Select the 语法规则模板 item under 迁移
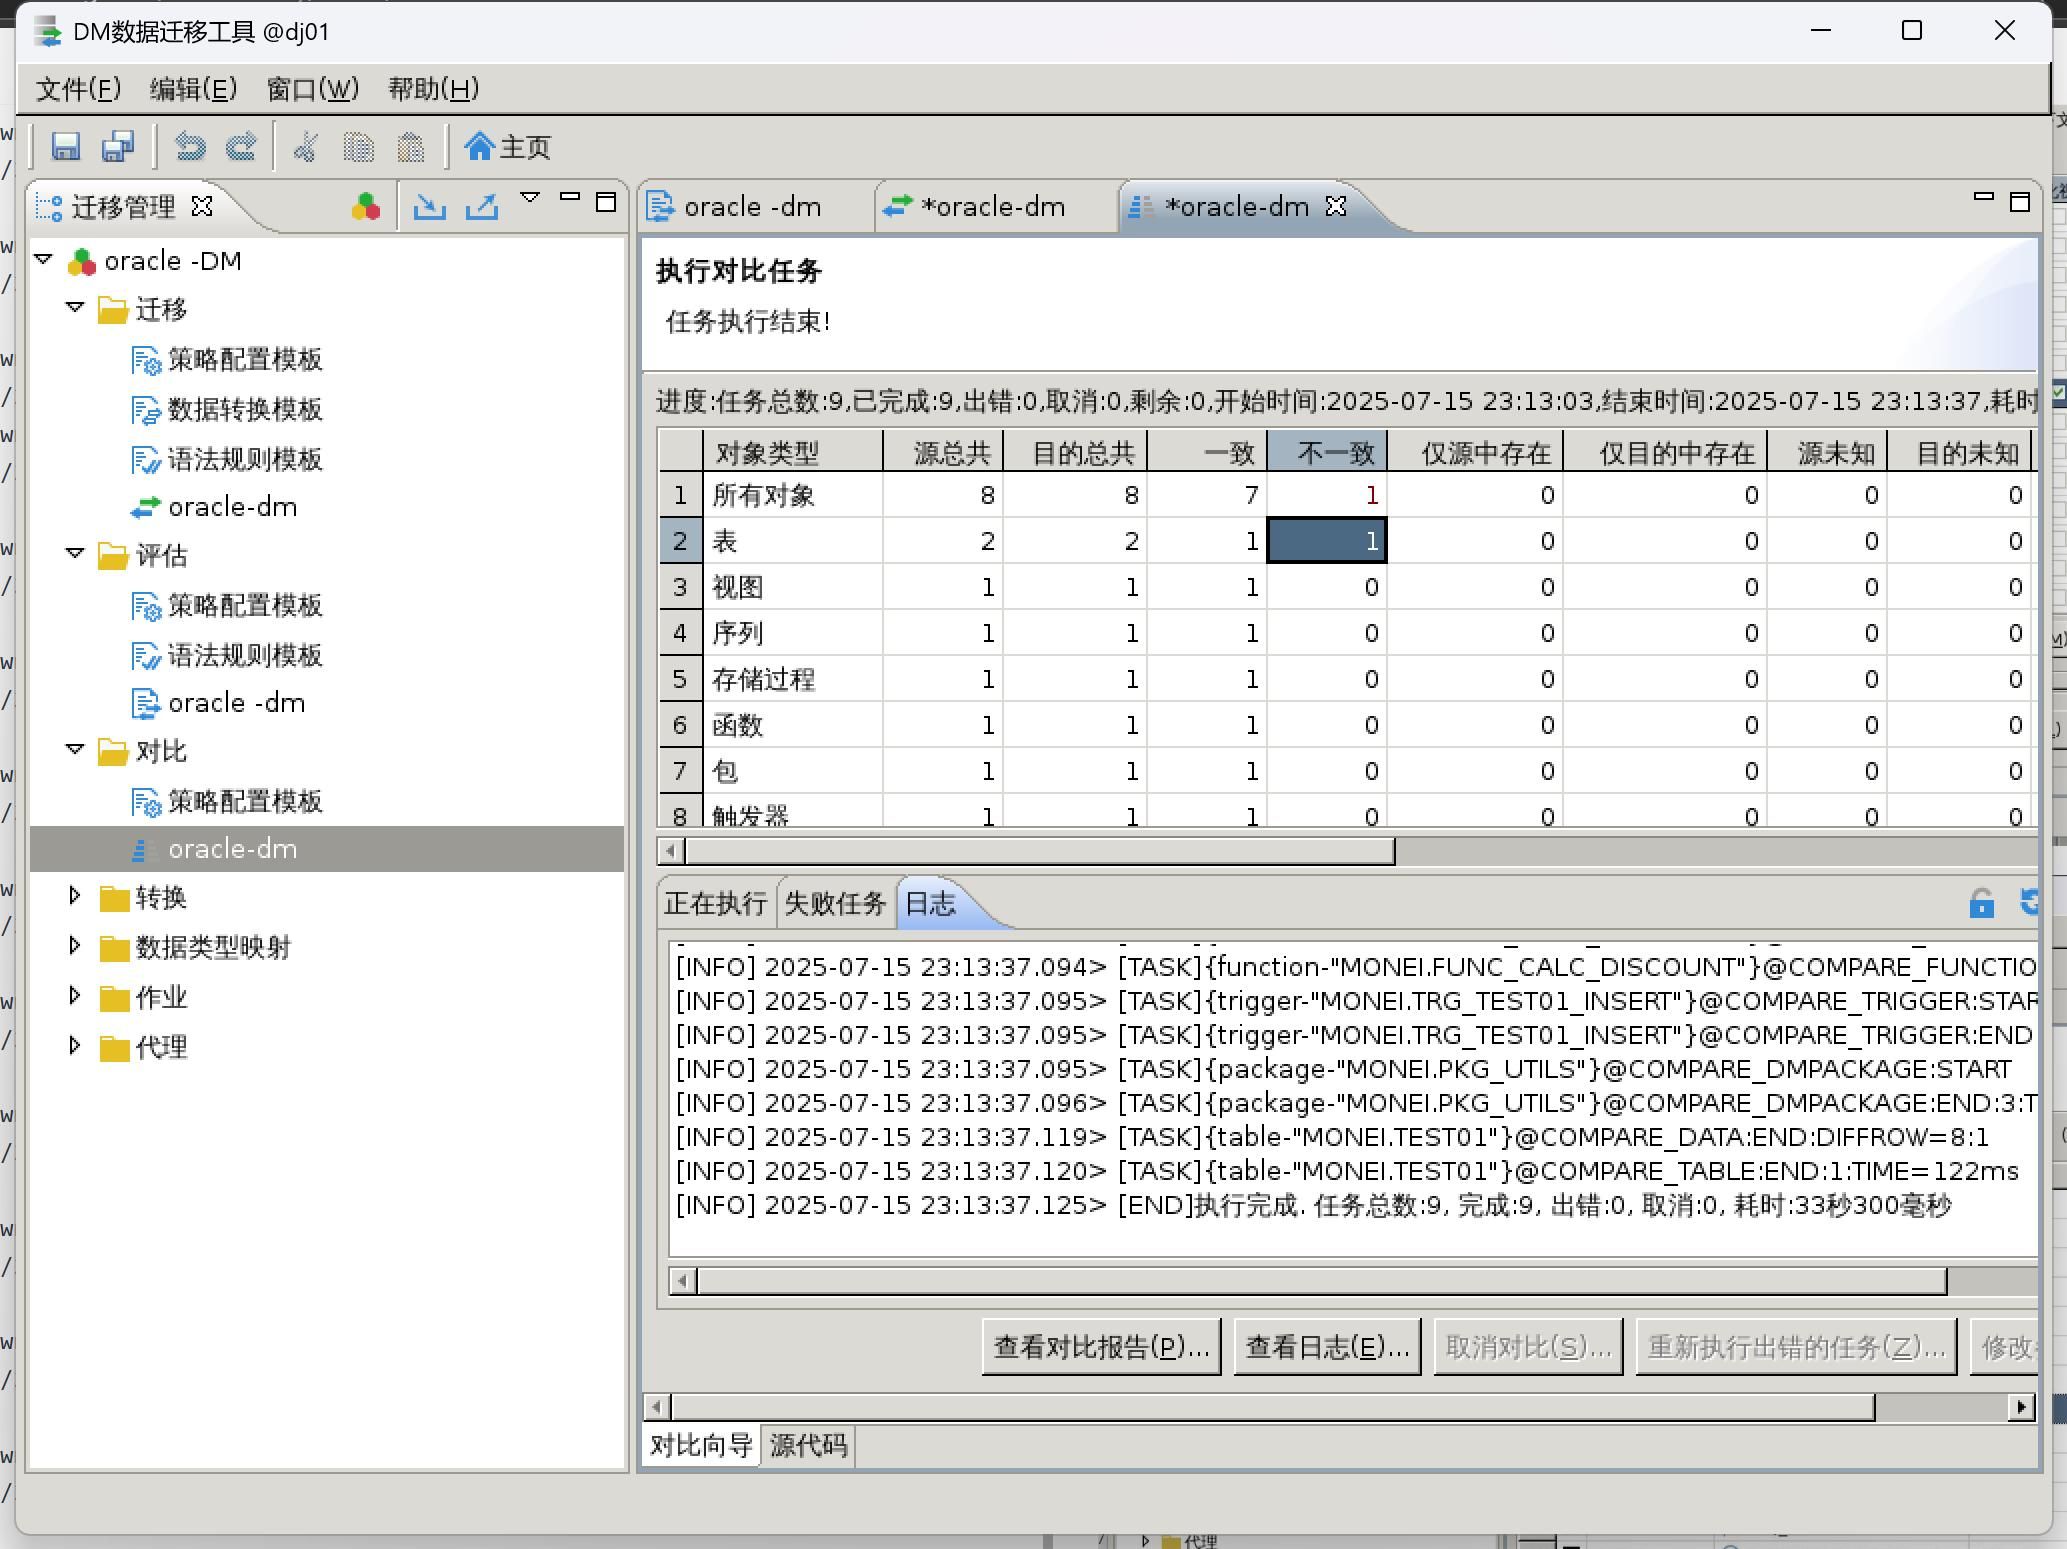This screenshot has height=1549, width=2067. coord(244,459)
